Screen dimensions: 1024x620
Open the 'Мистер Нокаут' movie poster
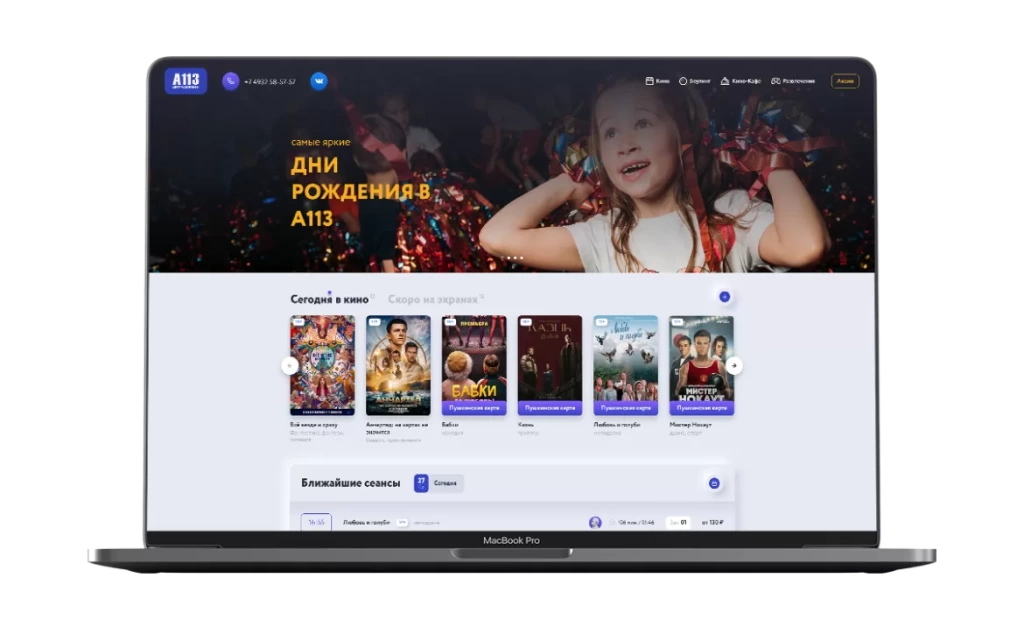[x=701, y=358]
